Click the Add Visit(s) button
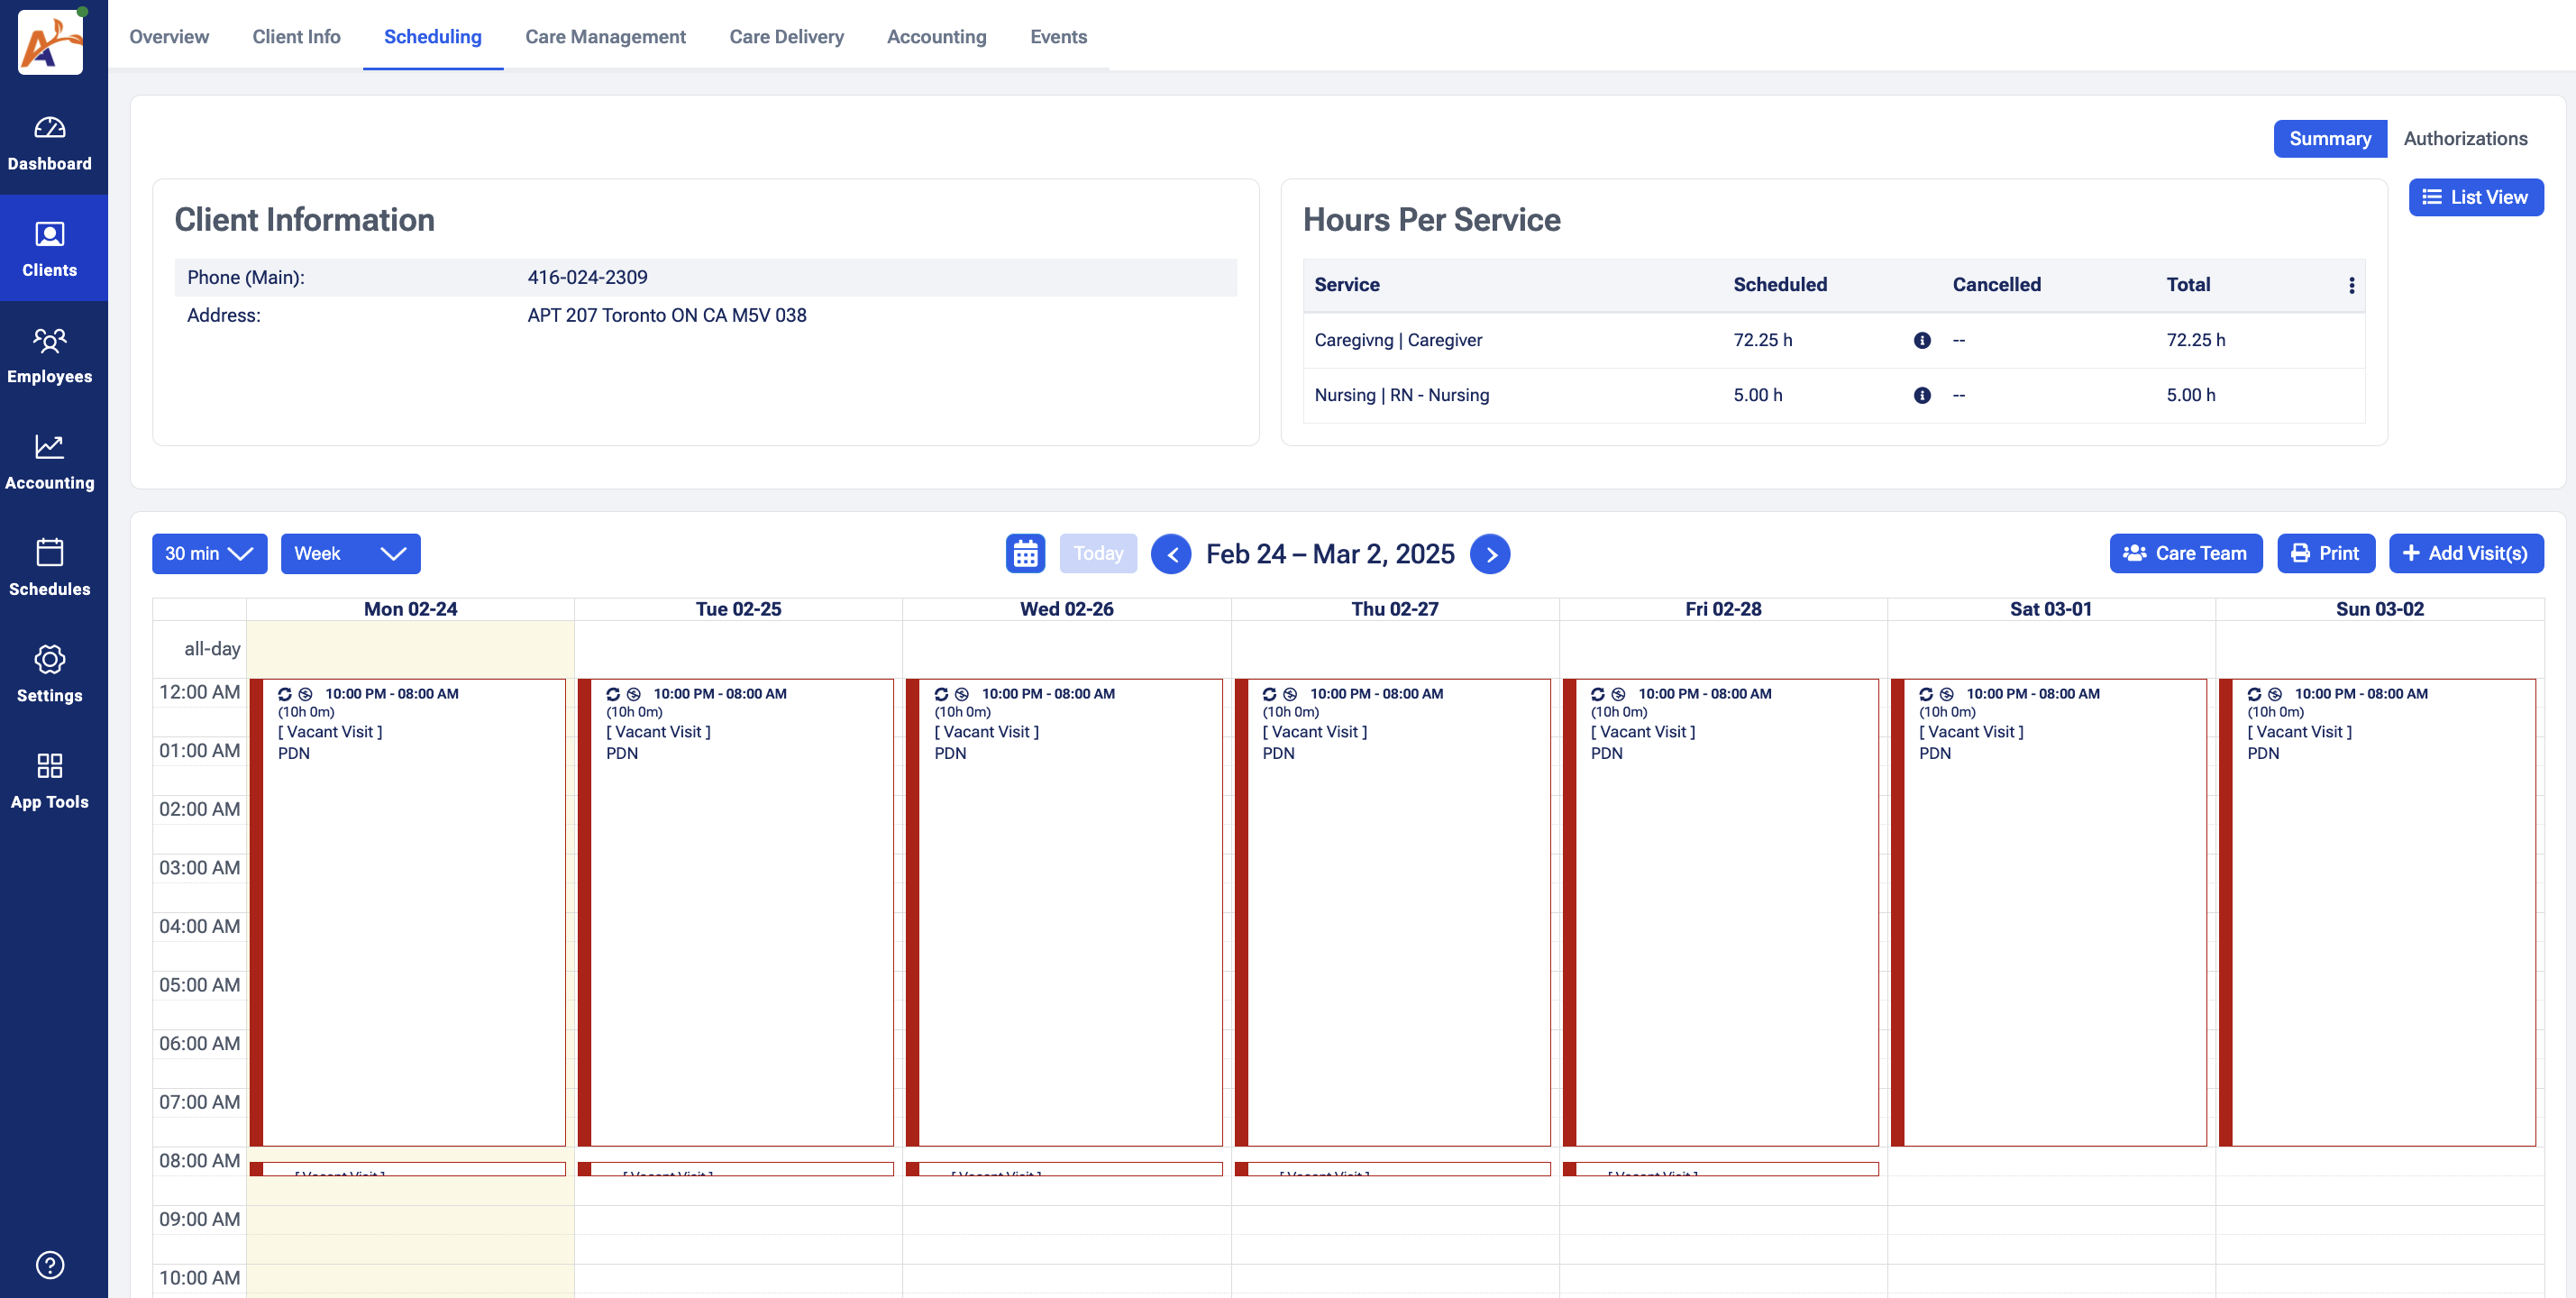This screenshot has height=1298, width=2576. click(2465, 554)
